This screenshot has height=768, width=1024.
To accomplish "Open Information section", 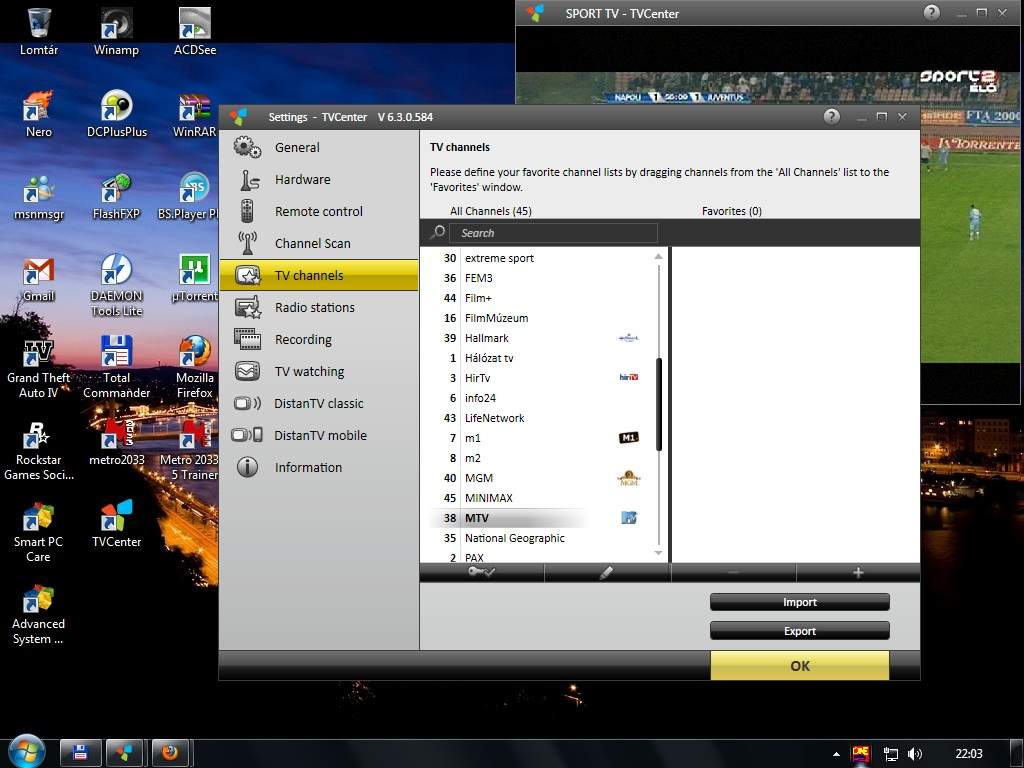I will (319, 468).
